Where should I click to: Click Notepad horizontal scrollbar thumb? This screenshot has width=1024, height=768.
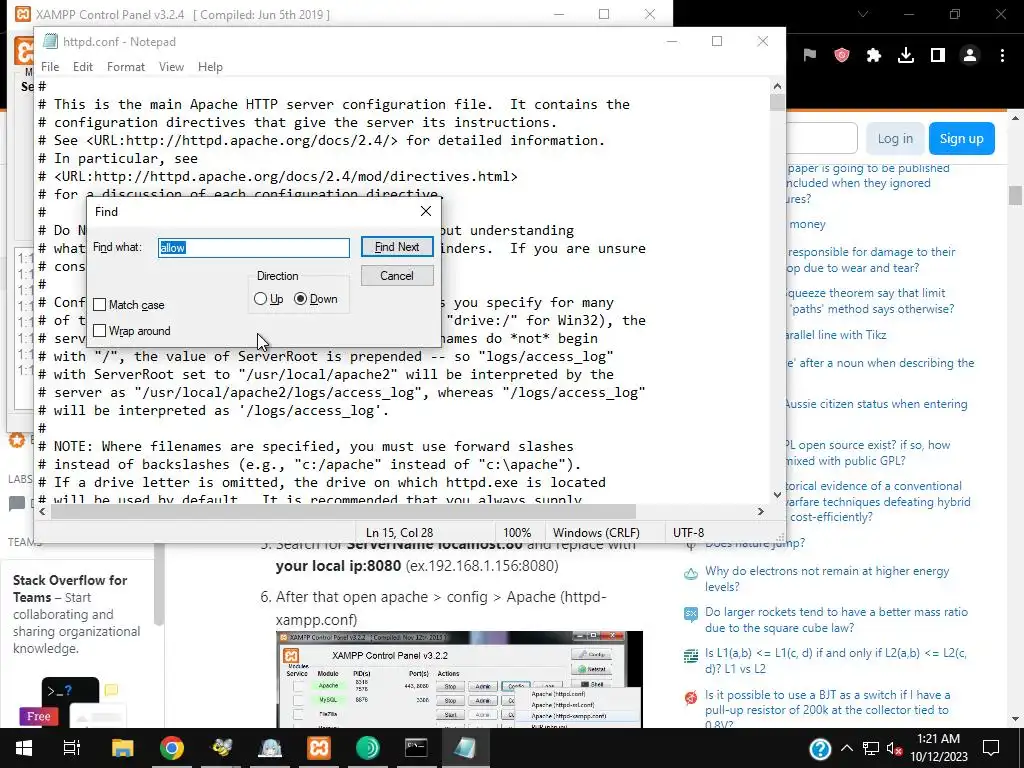tap(343, 511)
